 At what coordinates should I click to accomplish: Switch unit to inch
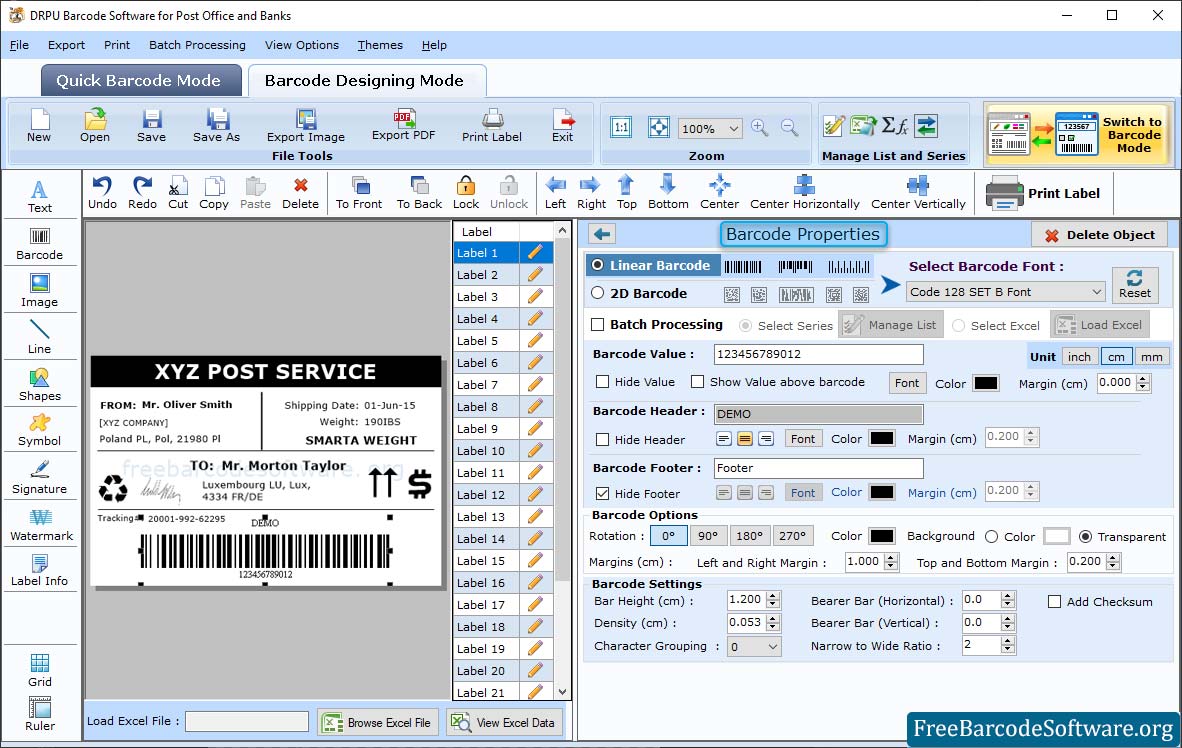(1079, 357)
